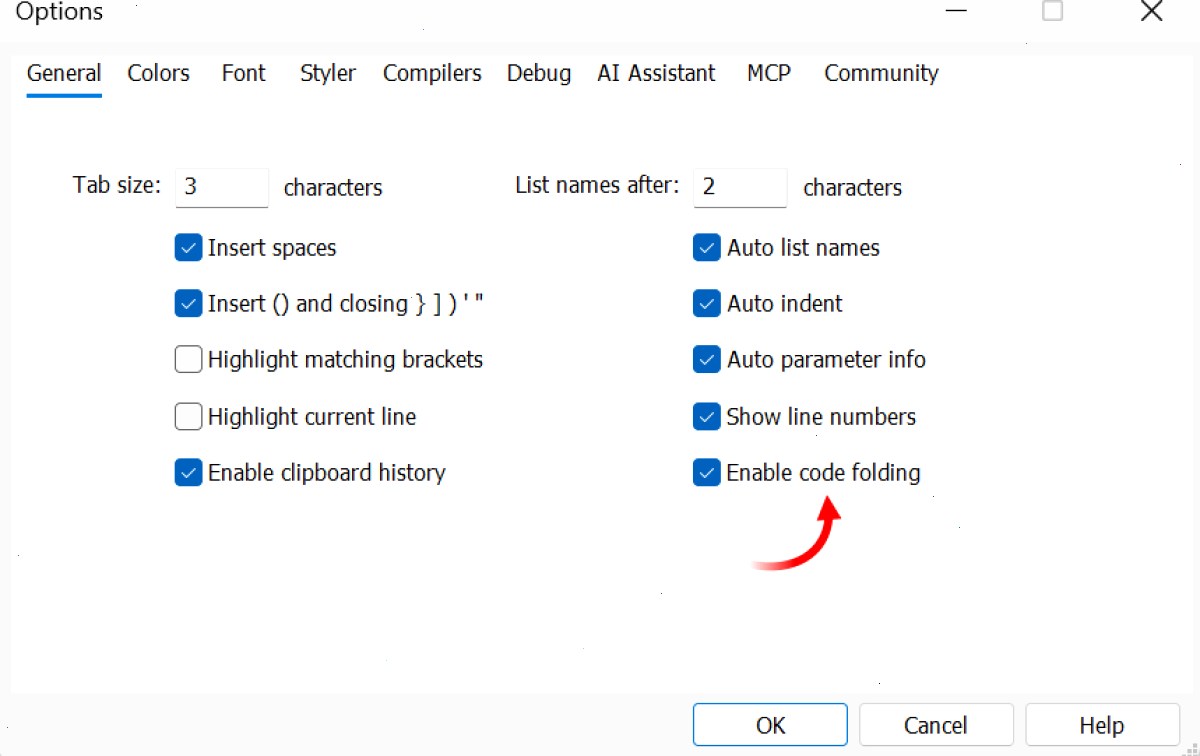The image size is (1200, 756).
Task: Disable Auto parameter info
Action: tap(707, 360)
